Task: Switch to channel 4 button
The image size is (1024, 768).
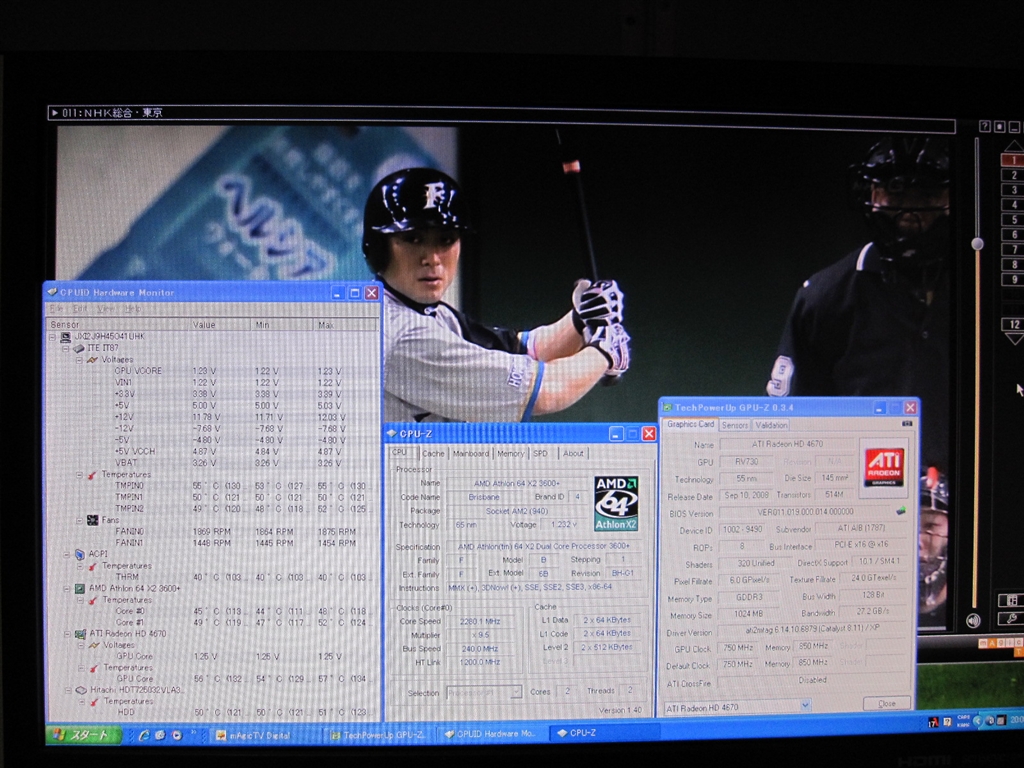Action: (x=1012, y=205)
